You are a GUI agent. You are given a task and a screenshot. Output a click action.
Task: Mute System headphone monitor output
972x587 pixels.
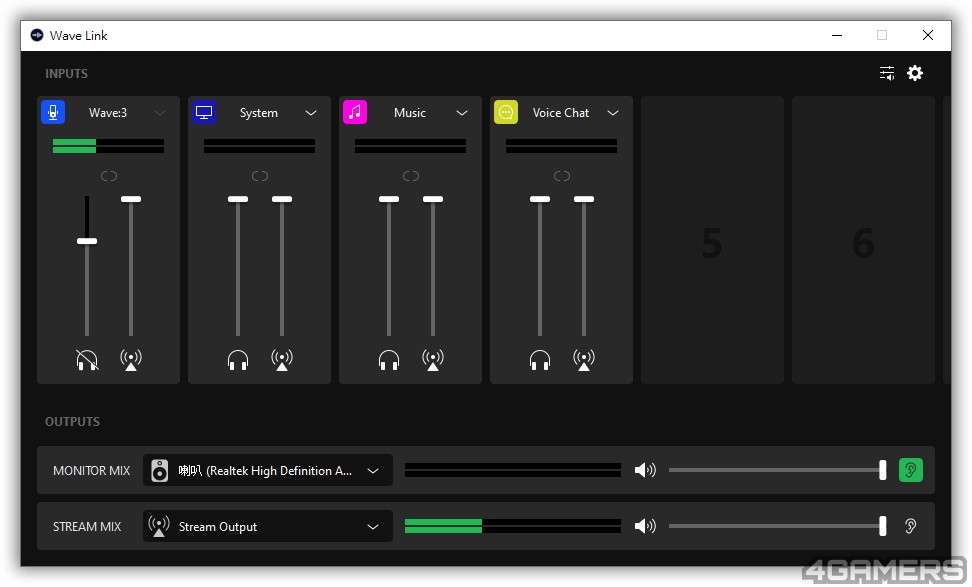pos(238,360)
